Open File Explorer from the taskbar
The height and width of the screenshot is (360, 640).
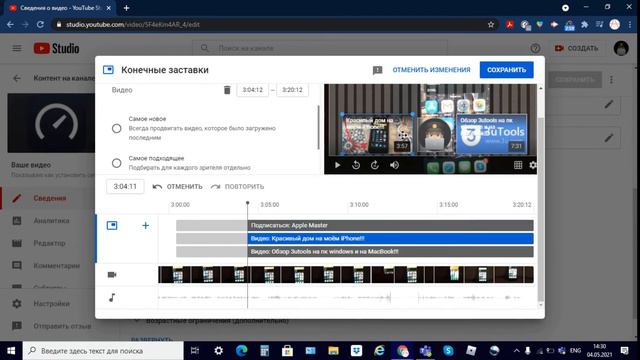click(333, 351)
